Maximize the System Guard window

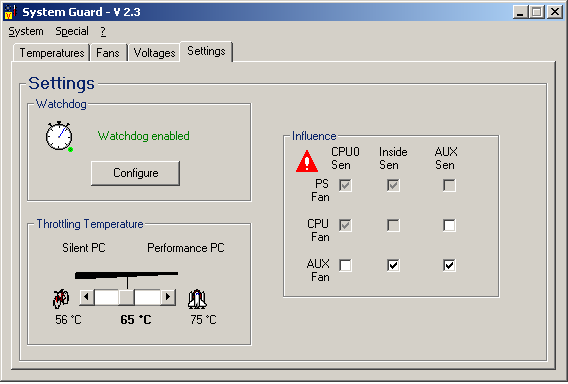coord(536,12)
